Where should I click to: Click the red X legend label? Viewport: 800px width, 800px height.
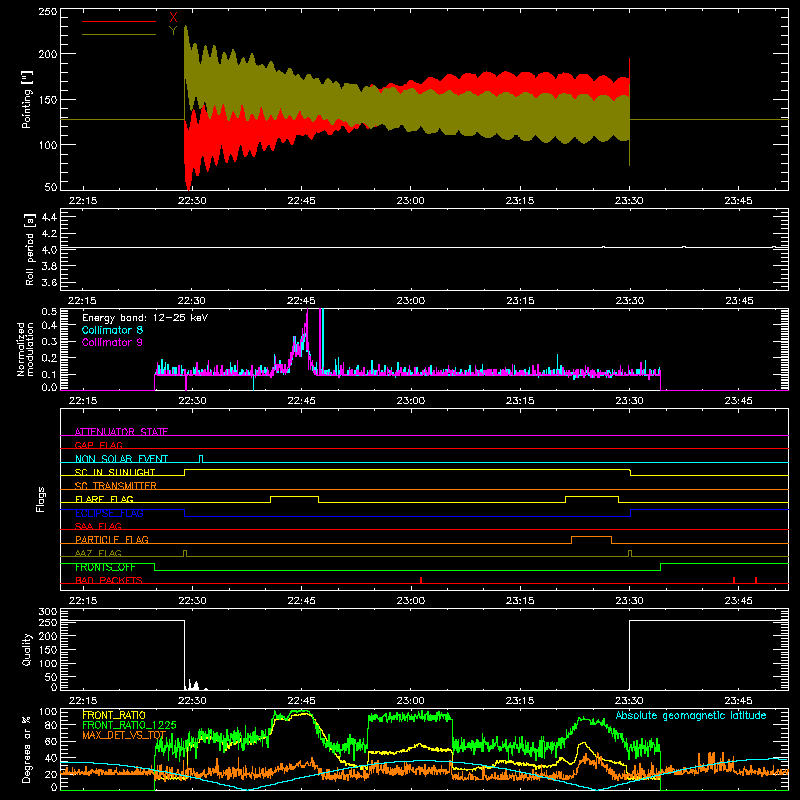click(173, 18)
